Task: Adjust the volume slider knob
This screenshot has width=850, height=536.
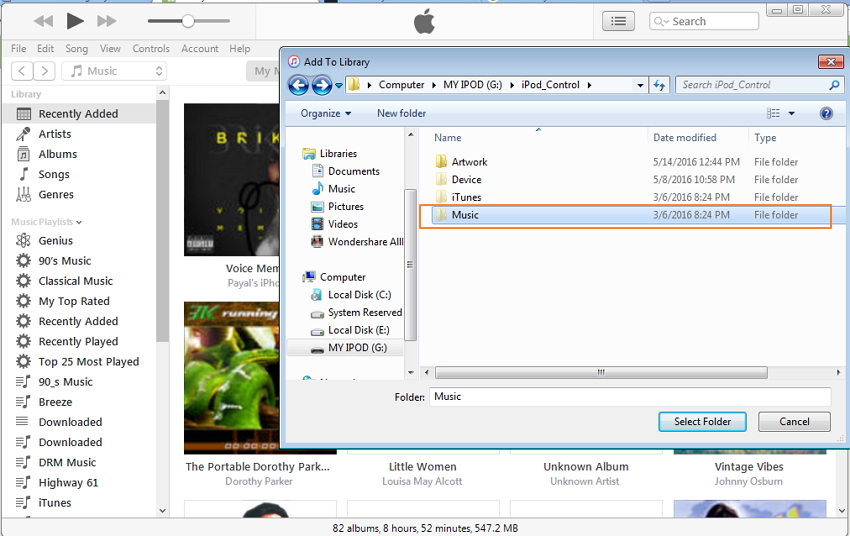Action: pyautogui.click(x=188, y=21)
